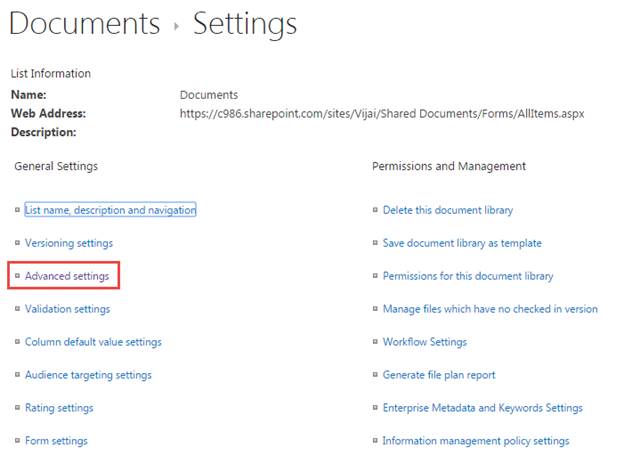Screen dimensions: 624x464
Task: Click the Advanced settings link
Action: click(66, 275)
